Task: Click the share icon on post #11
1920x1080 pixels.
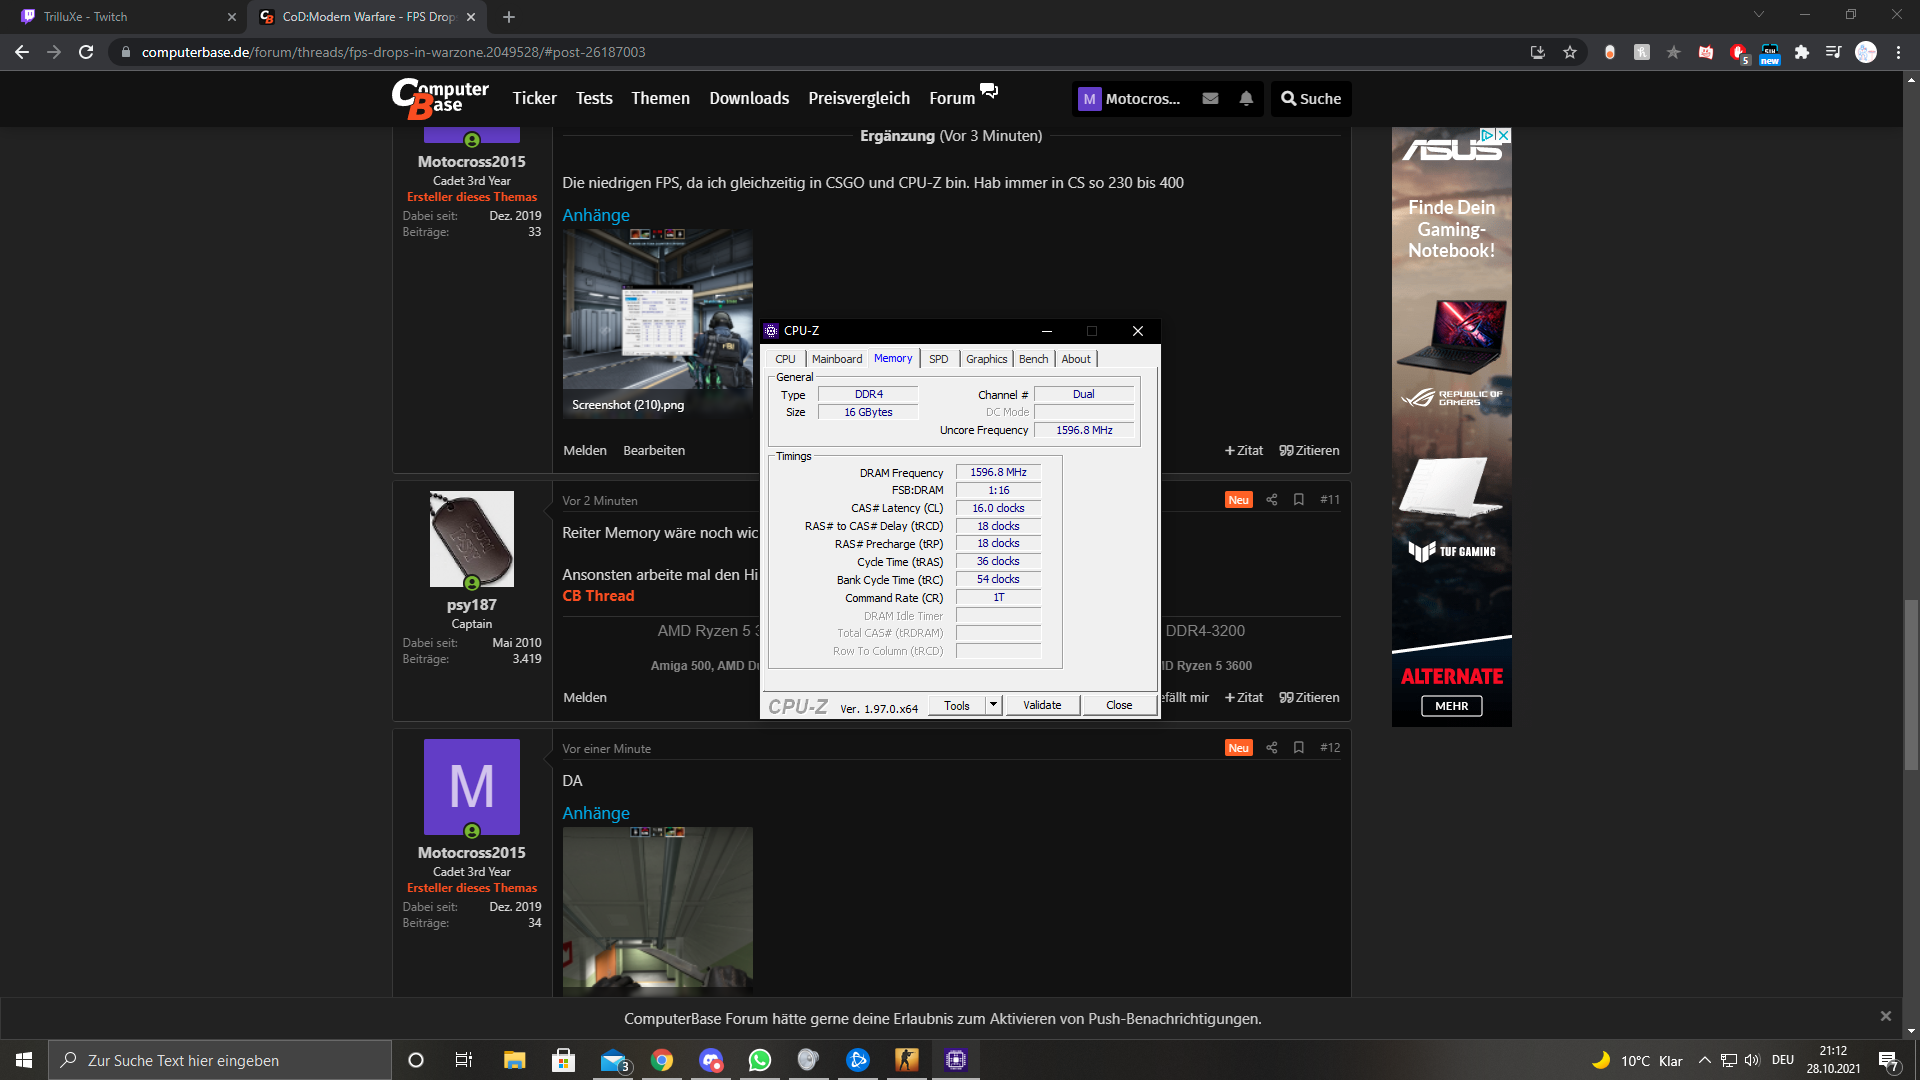Action: (x=1271, y=500)
